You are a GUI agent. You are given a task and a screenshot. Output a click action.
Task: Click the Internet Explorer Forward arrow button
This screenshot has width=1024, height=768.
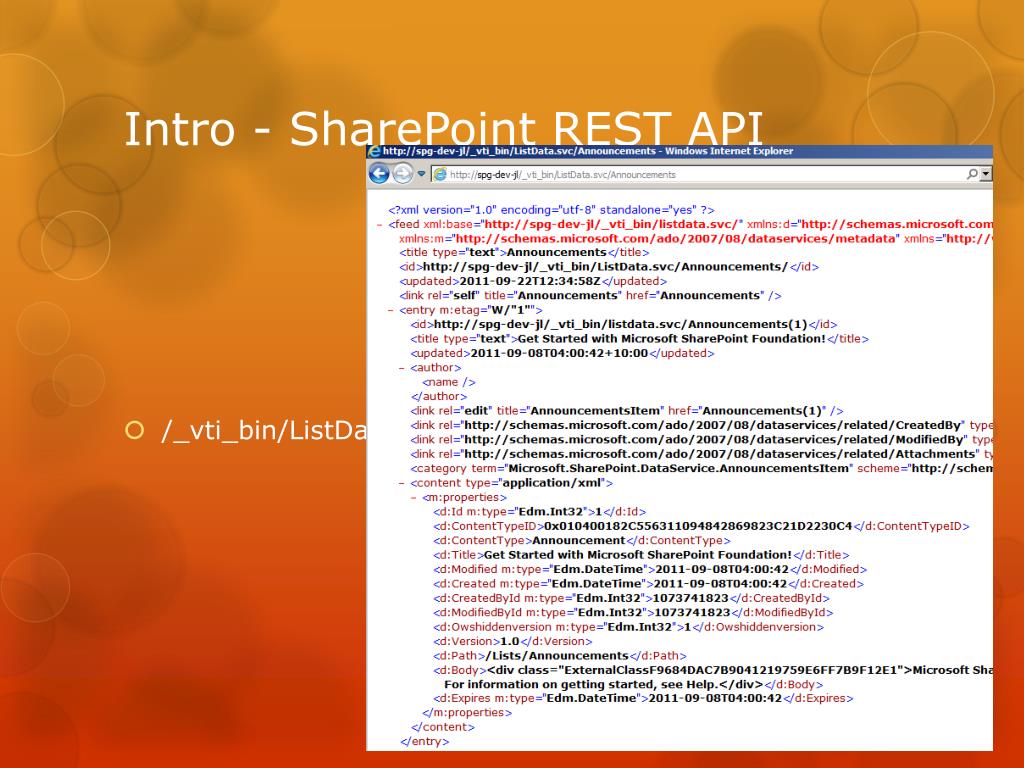point(402,174)
